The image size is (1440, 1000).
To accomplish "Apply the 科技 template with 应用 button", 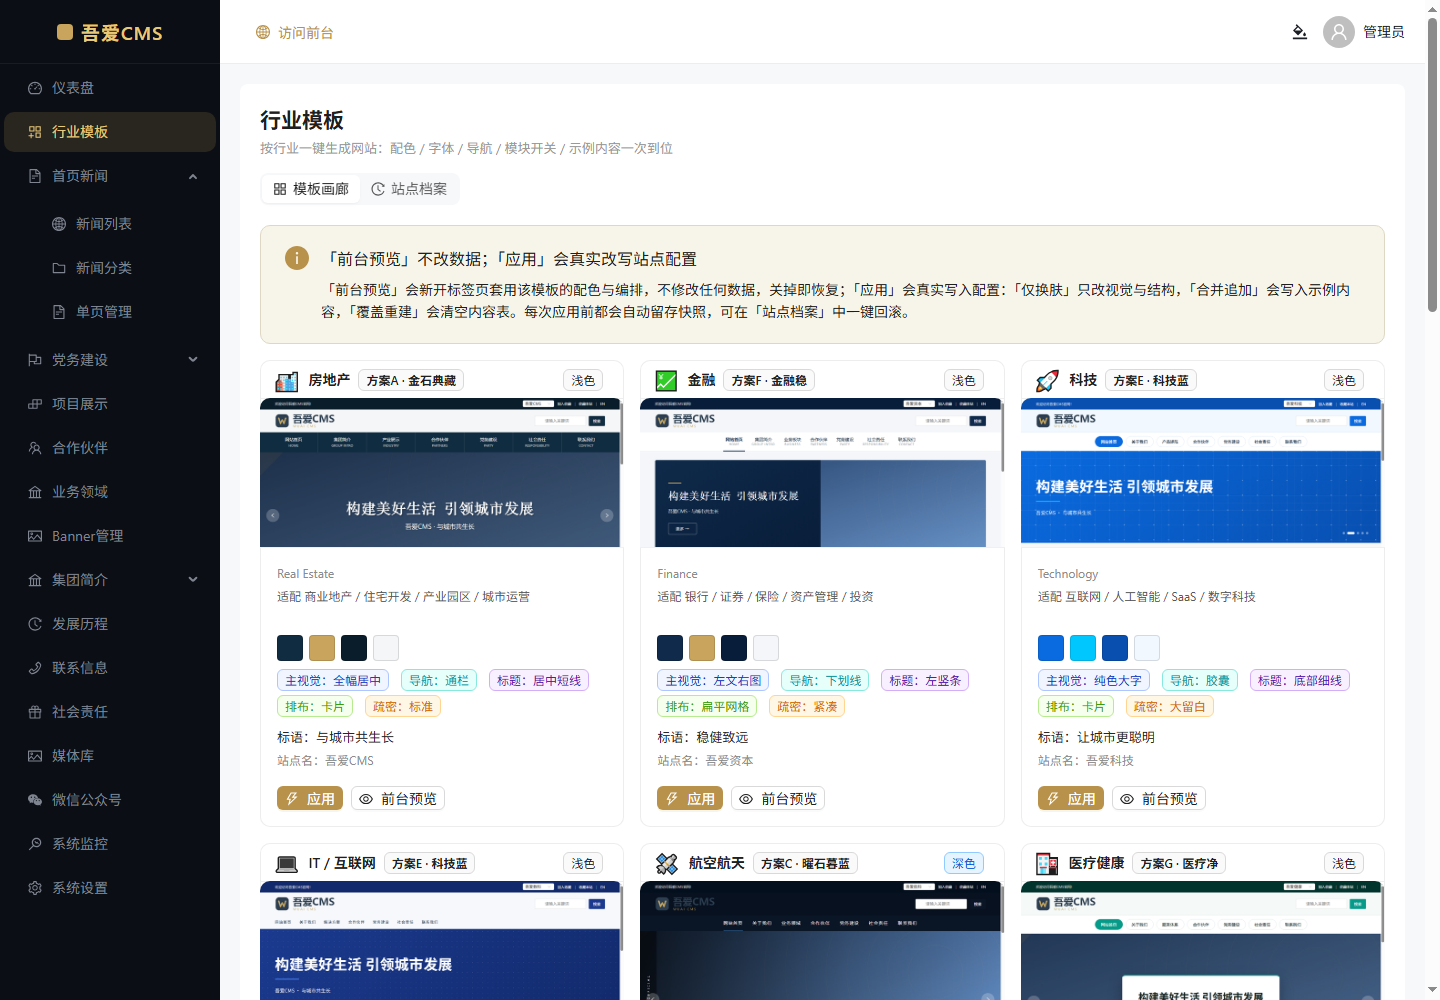I will [1071, 798].
